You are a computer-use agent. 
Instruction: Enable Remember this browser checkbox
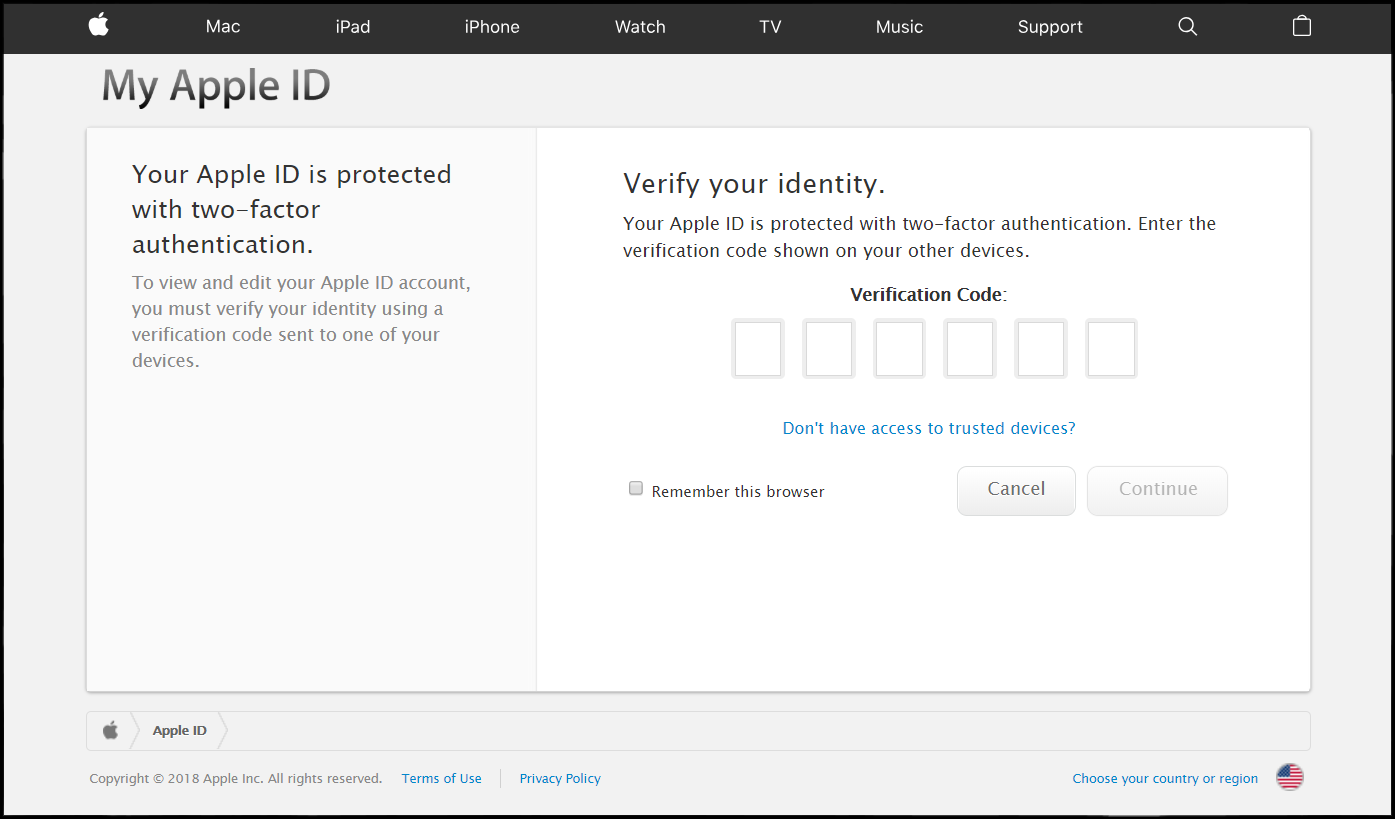636,489
